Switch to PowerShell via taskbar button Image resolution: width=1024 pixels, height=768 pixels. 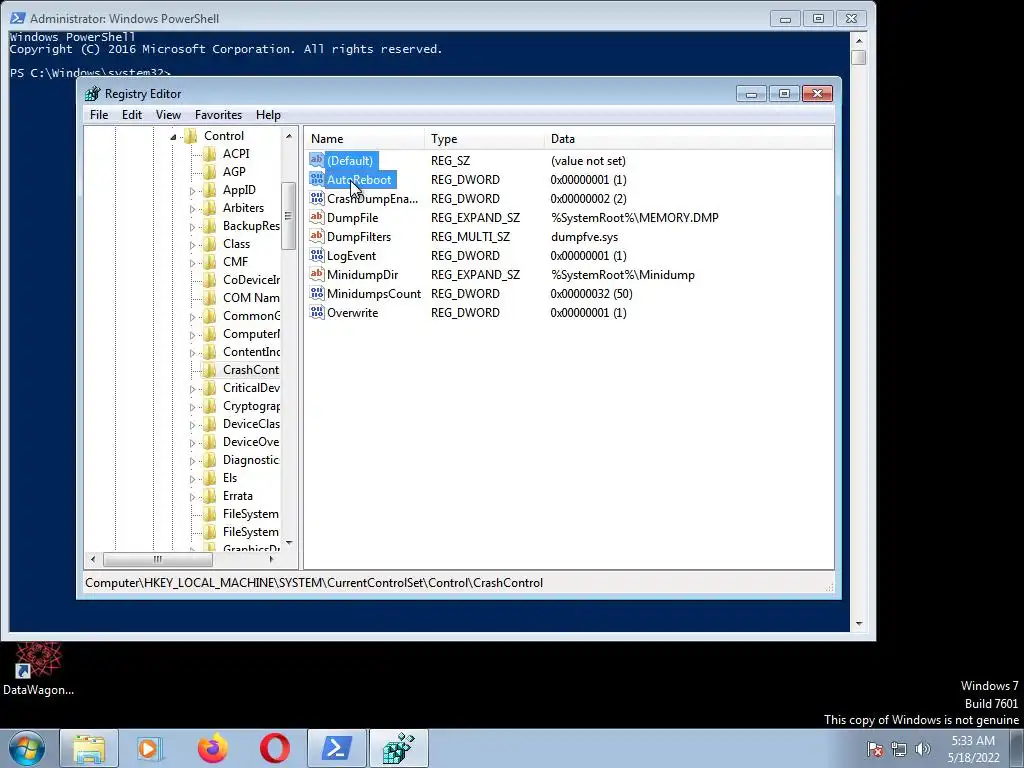[337, 748]
